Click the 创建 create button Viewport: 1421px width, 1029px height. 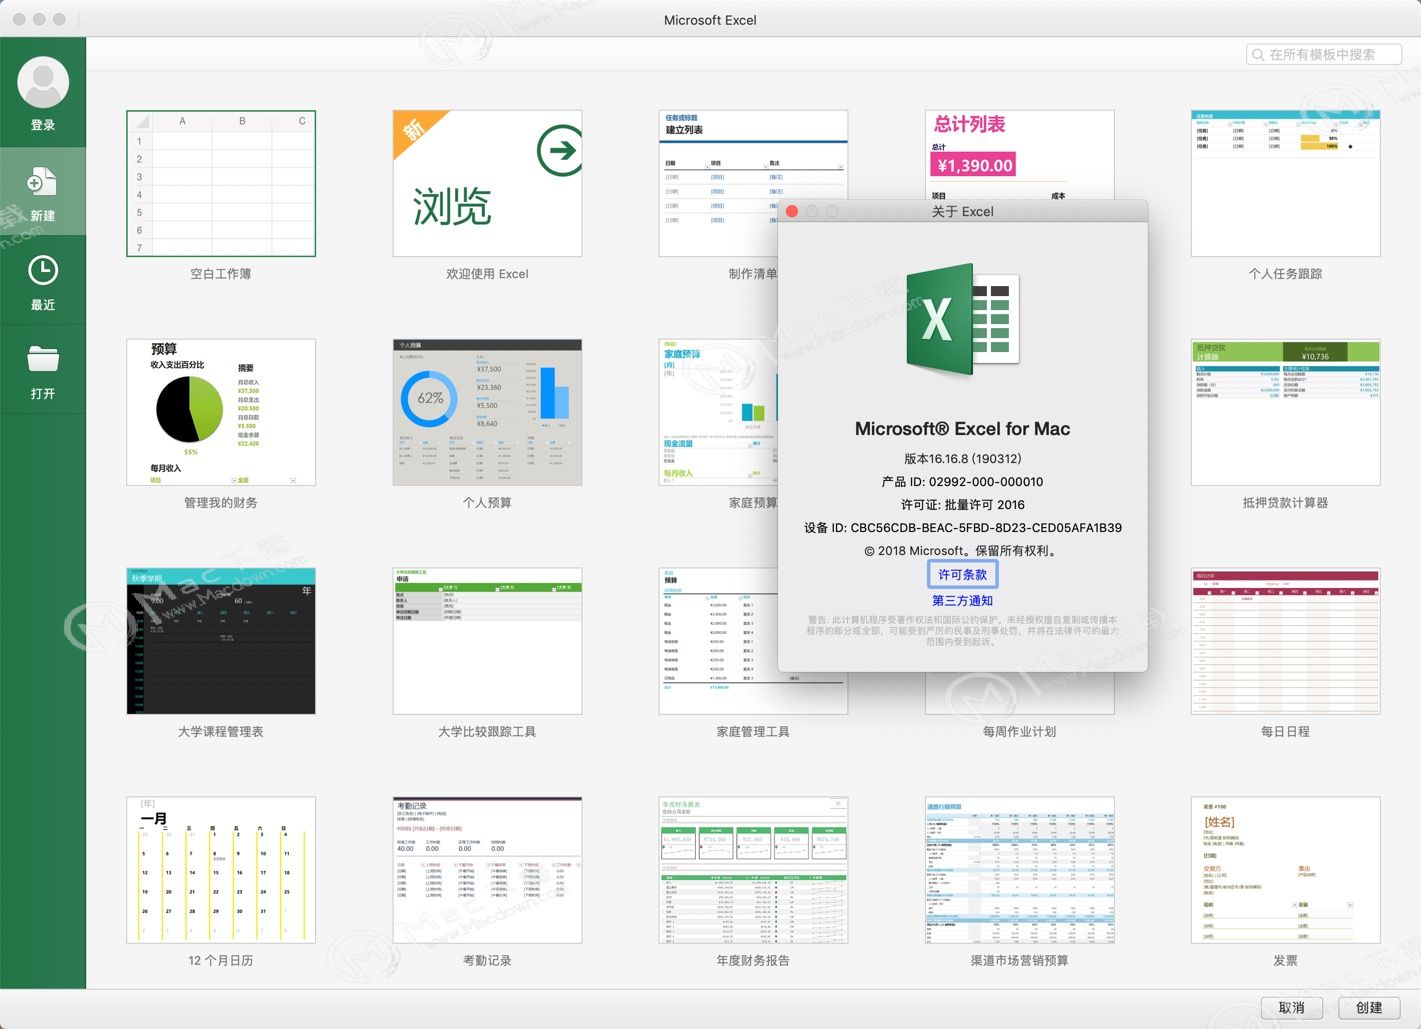(x=1369, y=1008)
